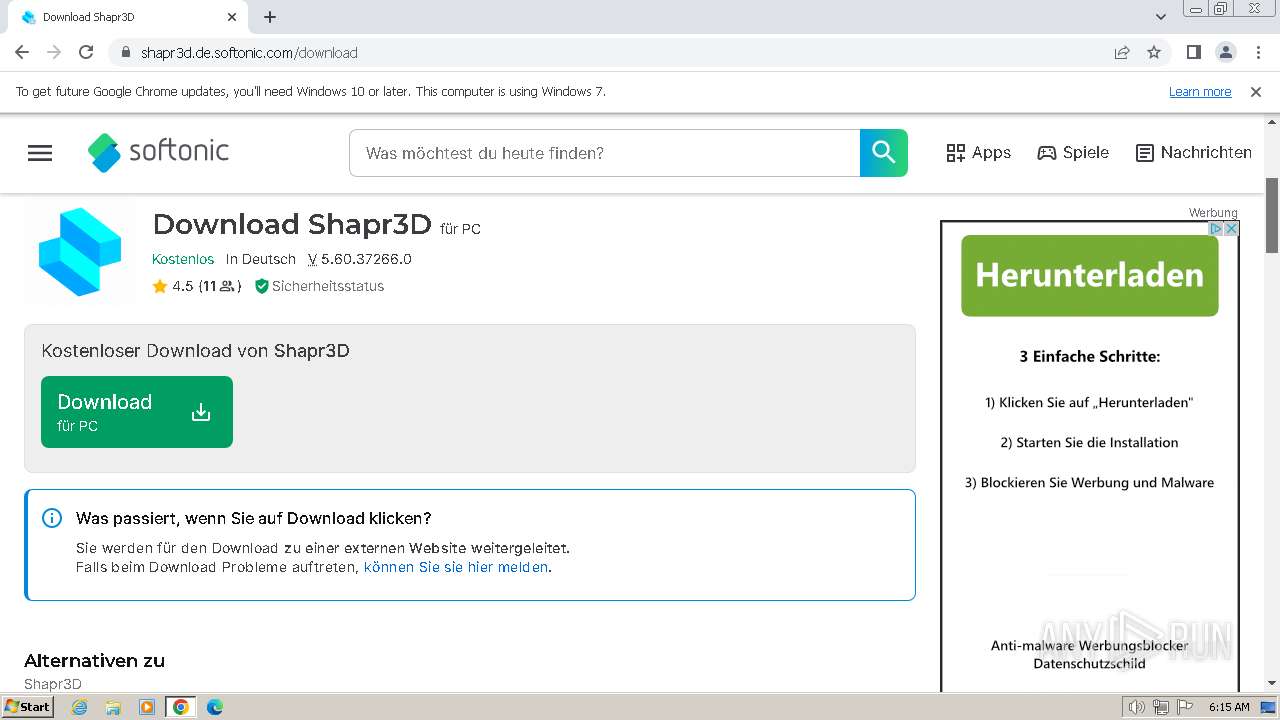Click the Softonic logo
Viewport: 1280px width, 720px height.
coord(158,152)
